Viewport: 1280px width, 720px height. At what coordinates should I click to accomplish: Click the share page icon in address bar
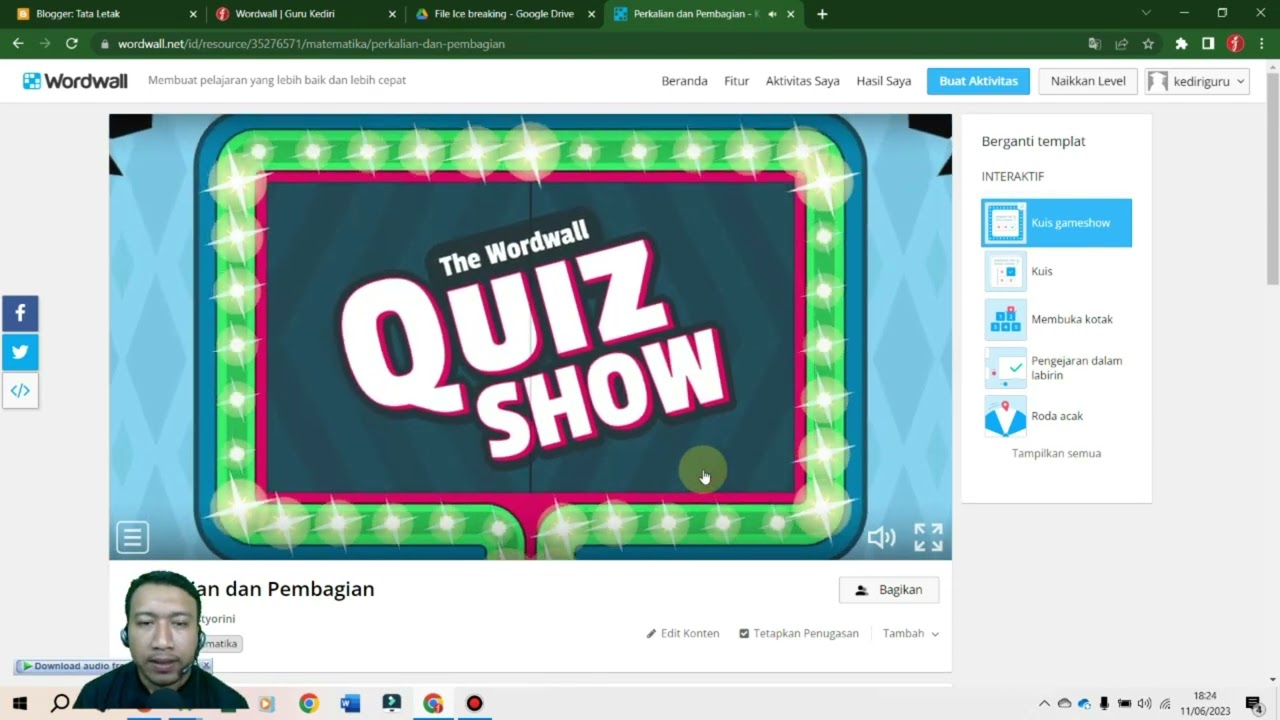[1122, 44]
